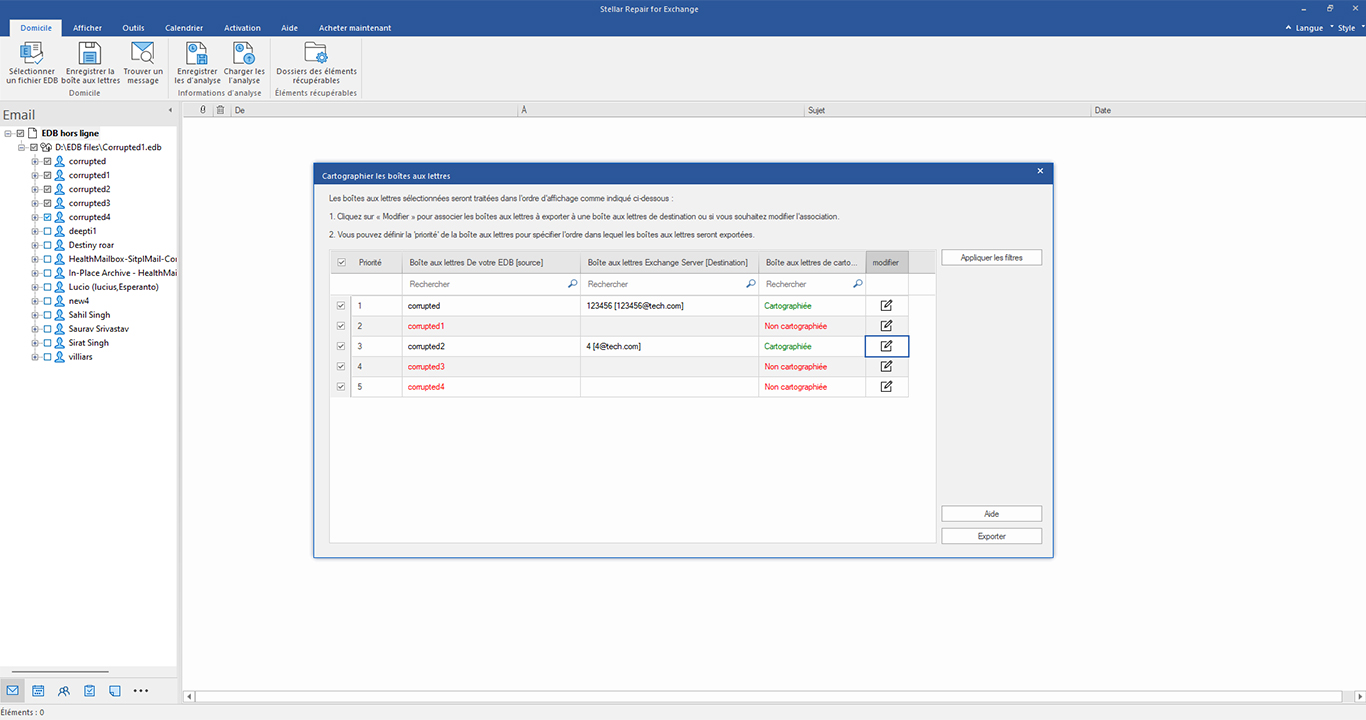Image resolution: width=1366 pixels, height=720 pixels.
Task: Click the Exporter button
Action: pyautogui.click(x=991, y=537)
